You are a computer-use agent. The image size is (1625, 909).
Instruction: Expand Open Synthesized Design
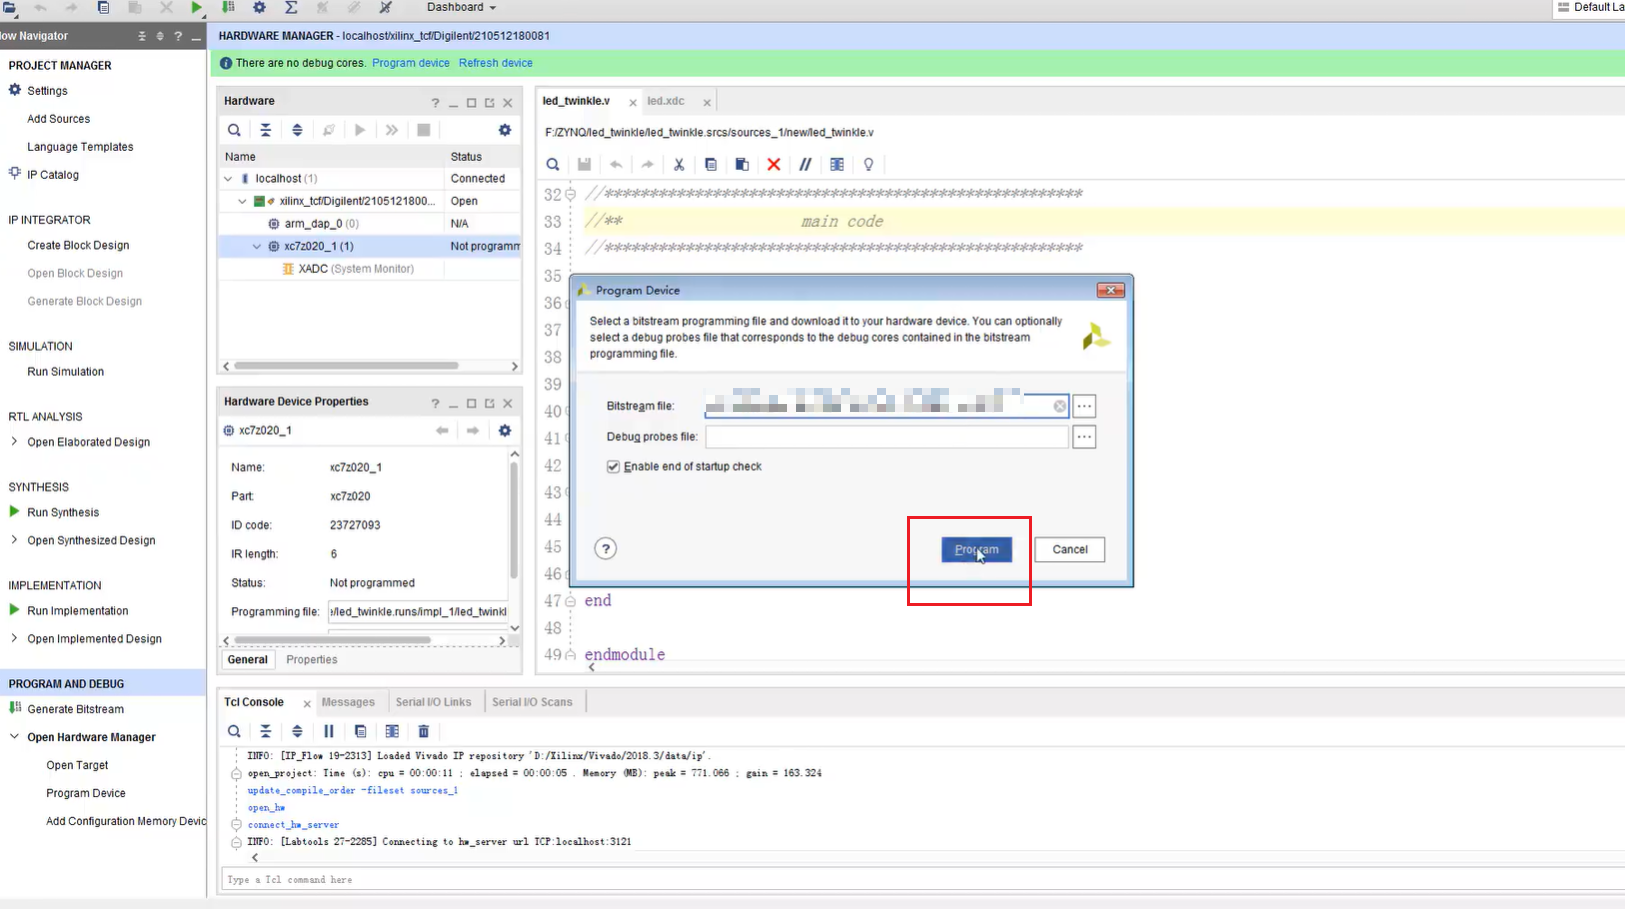(14, 540)
